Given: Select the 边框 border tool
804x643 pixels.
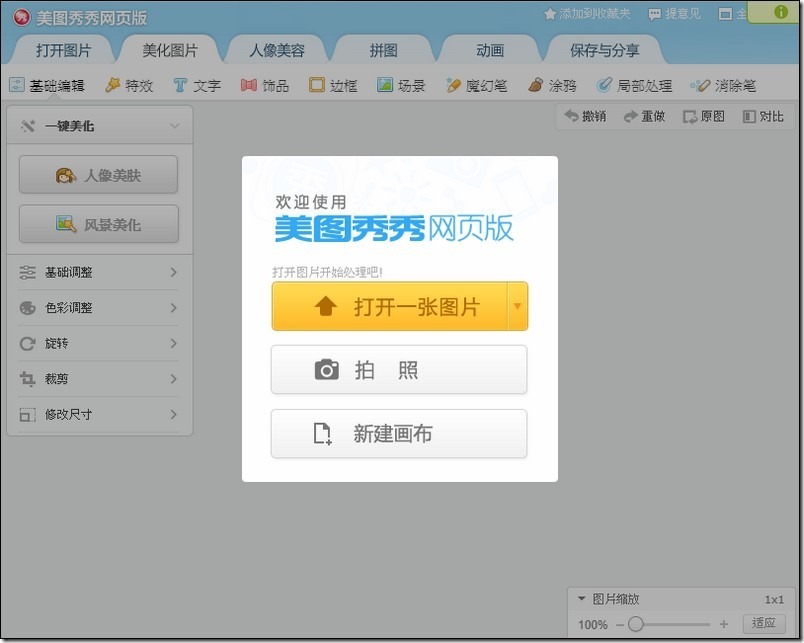Looking at the screenshot, I should click(333, 85).
